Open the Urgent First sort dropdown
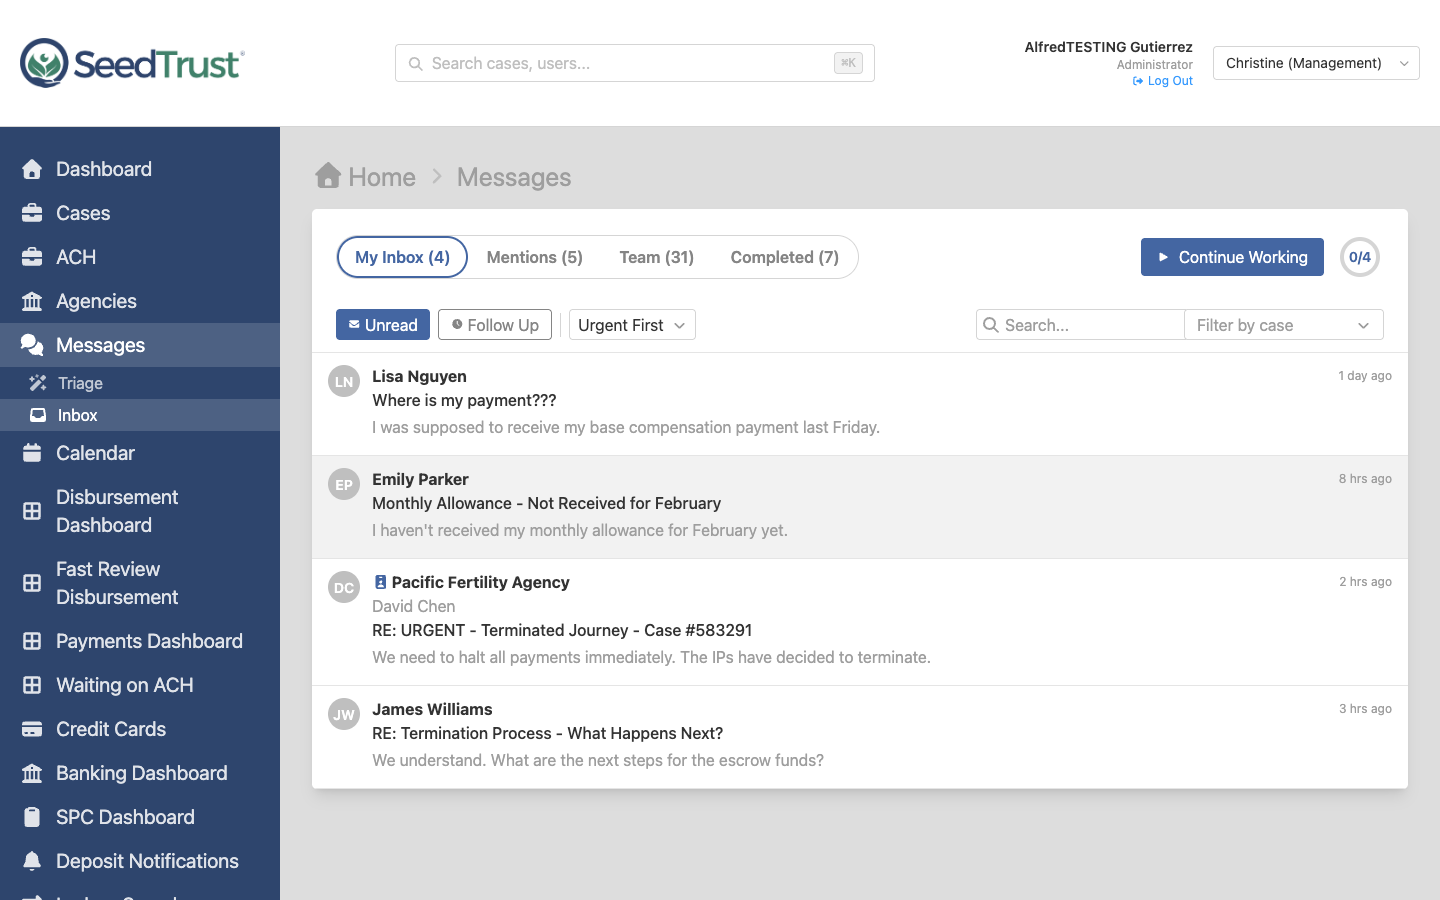1440x900 pixels. (679, 324)
